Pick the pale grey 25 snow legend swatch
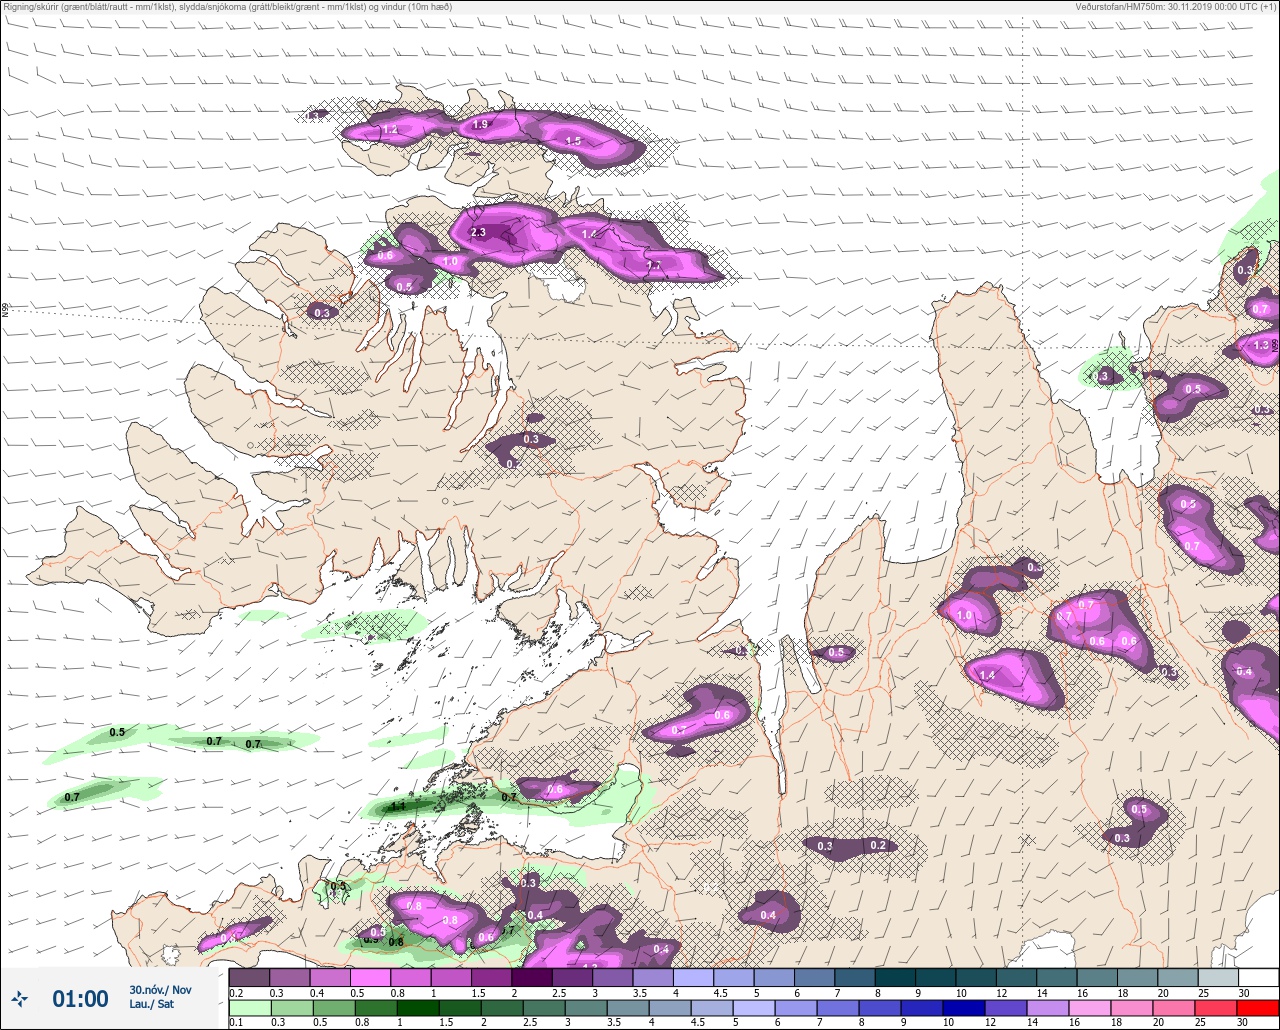The height and width of the screenshot is (1030, 1280). coord(1218,977)
